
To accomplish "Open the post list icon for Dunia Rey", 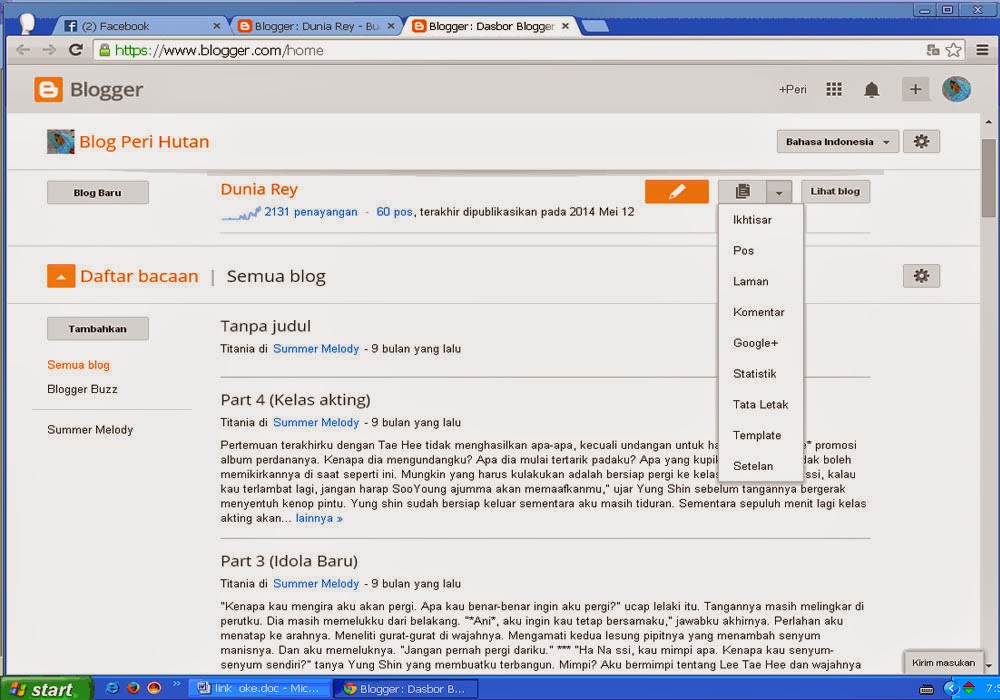I will (x=742, y=191).
